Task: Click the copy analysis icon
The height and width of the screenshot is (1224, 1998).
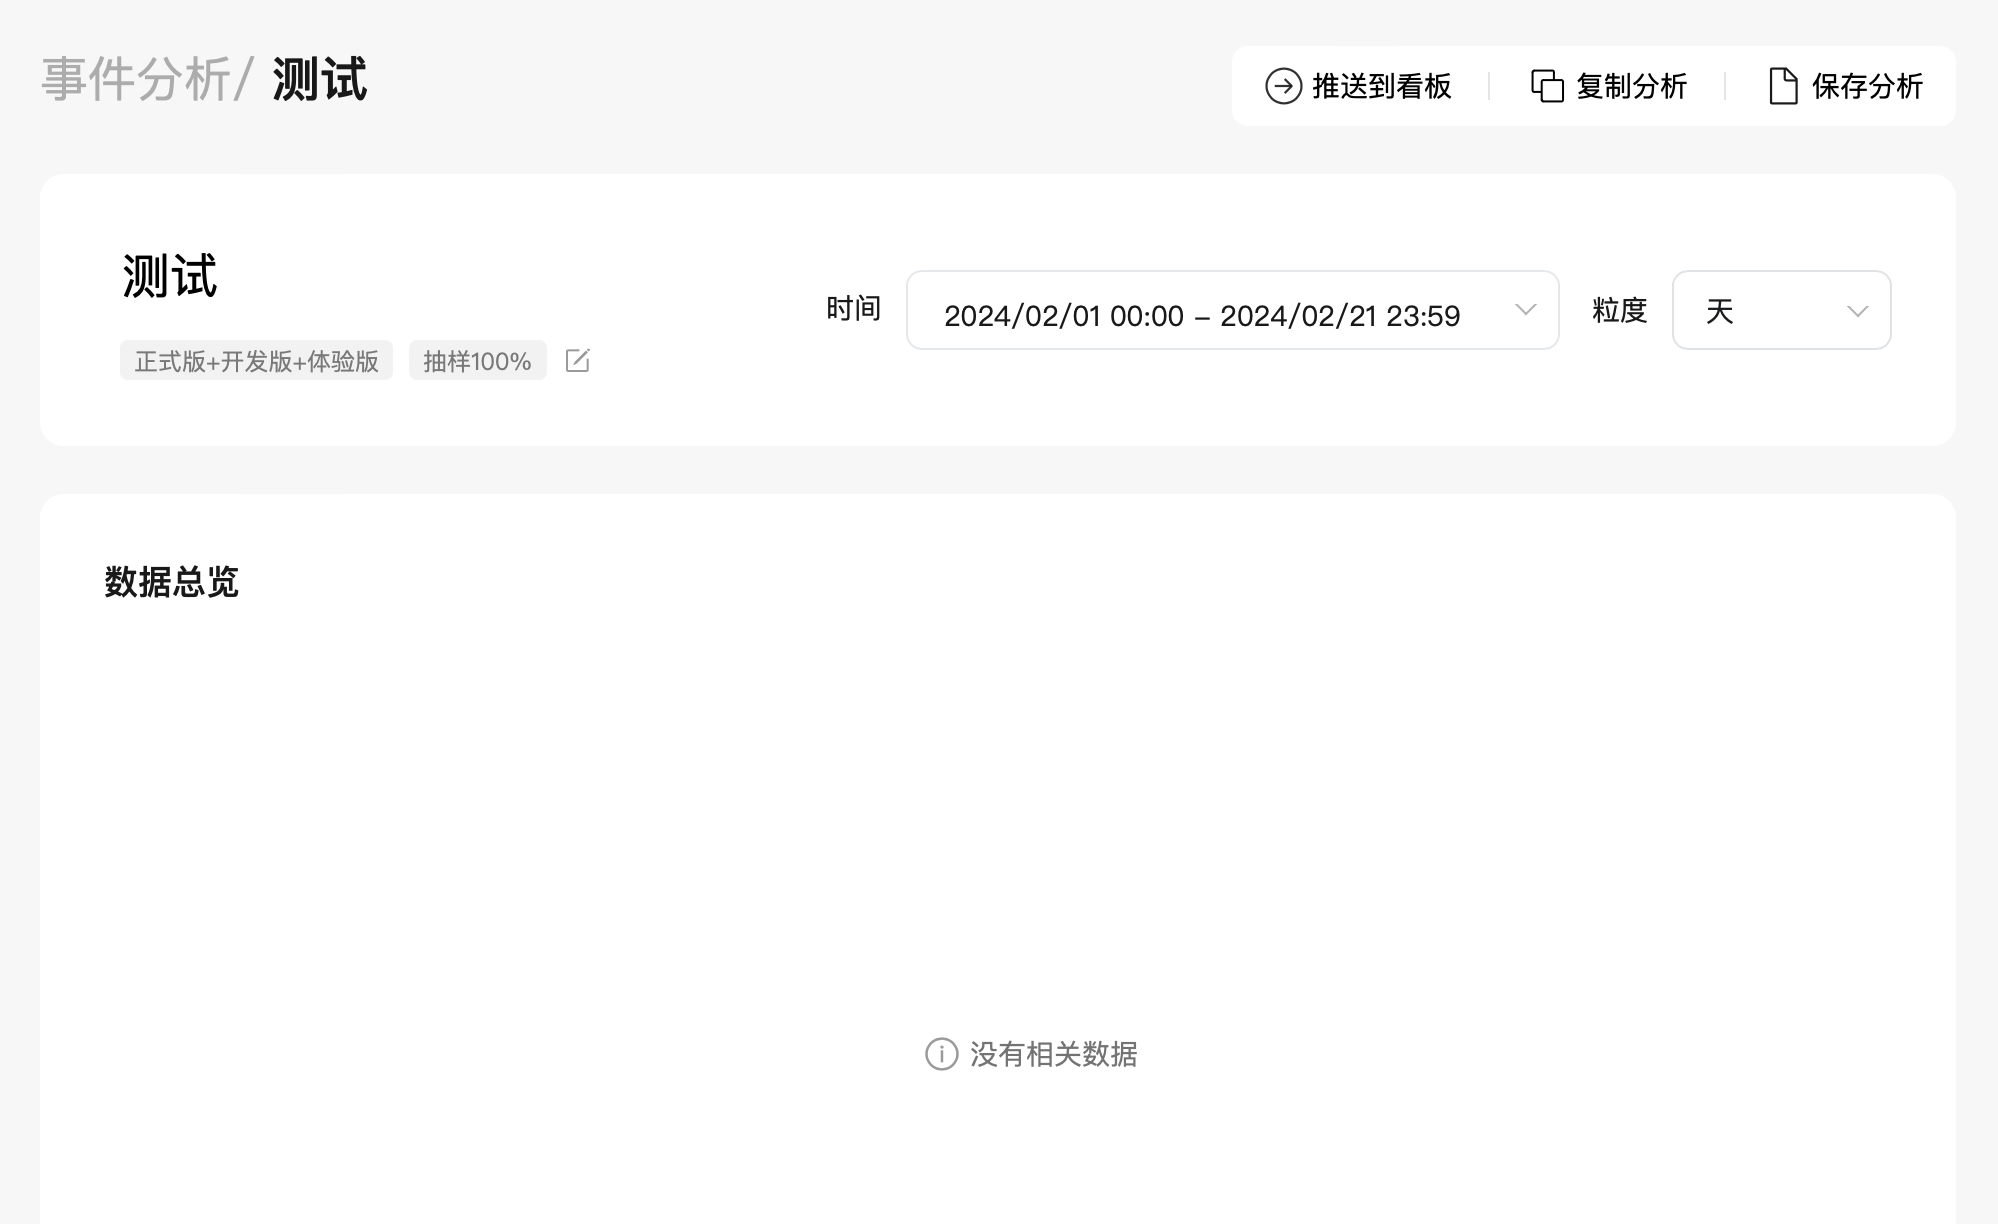Action: [x=1547, y=86]
